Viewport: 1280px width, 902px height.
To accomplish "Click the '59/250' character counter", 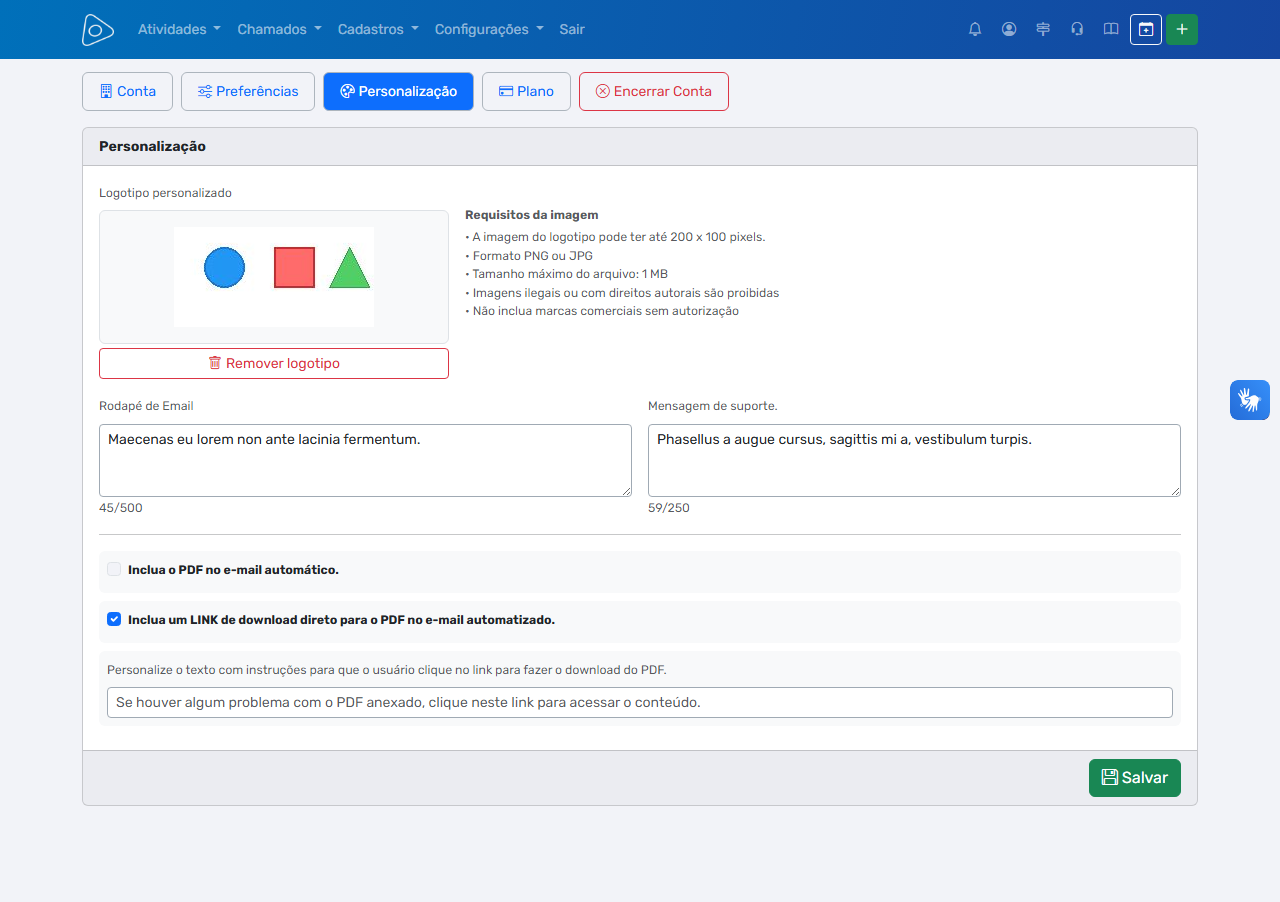I will (669, 508).
